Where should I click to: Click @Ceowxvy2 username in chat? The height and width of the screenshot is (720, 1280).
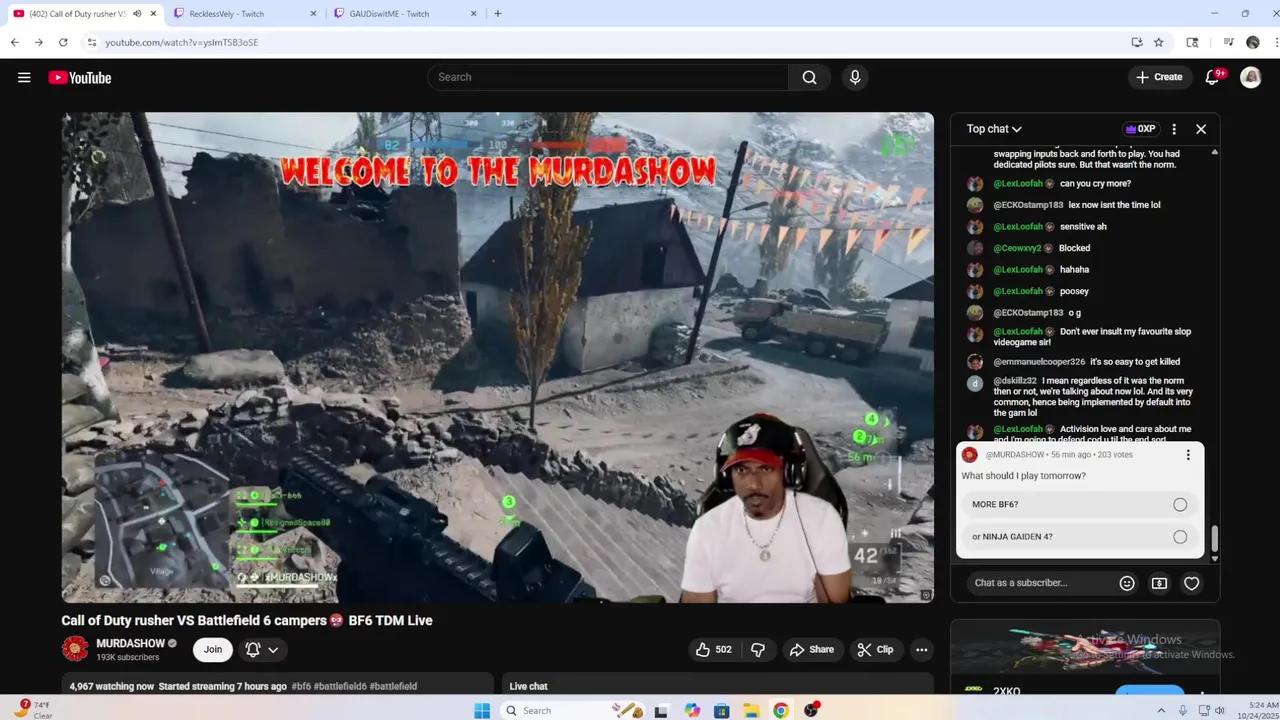1017,248
